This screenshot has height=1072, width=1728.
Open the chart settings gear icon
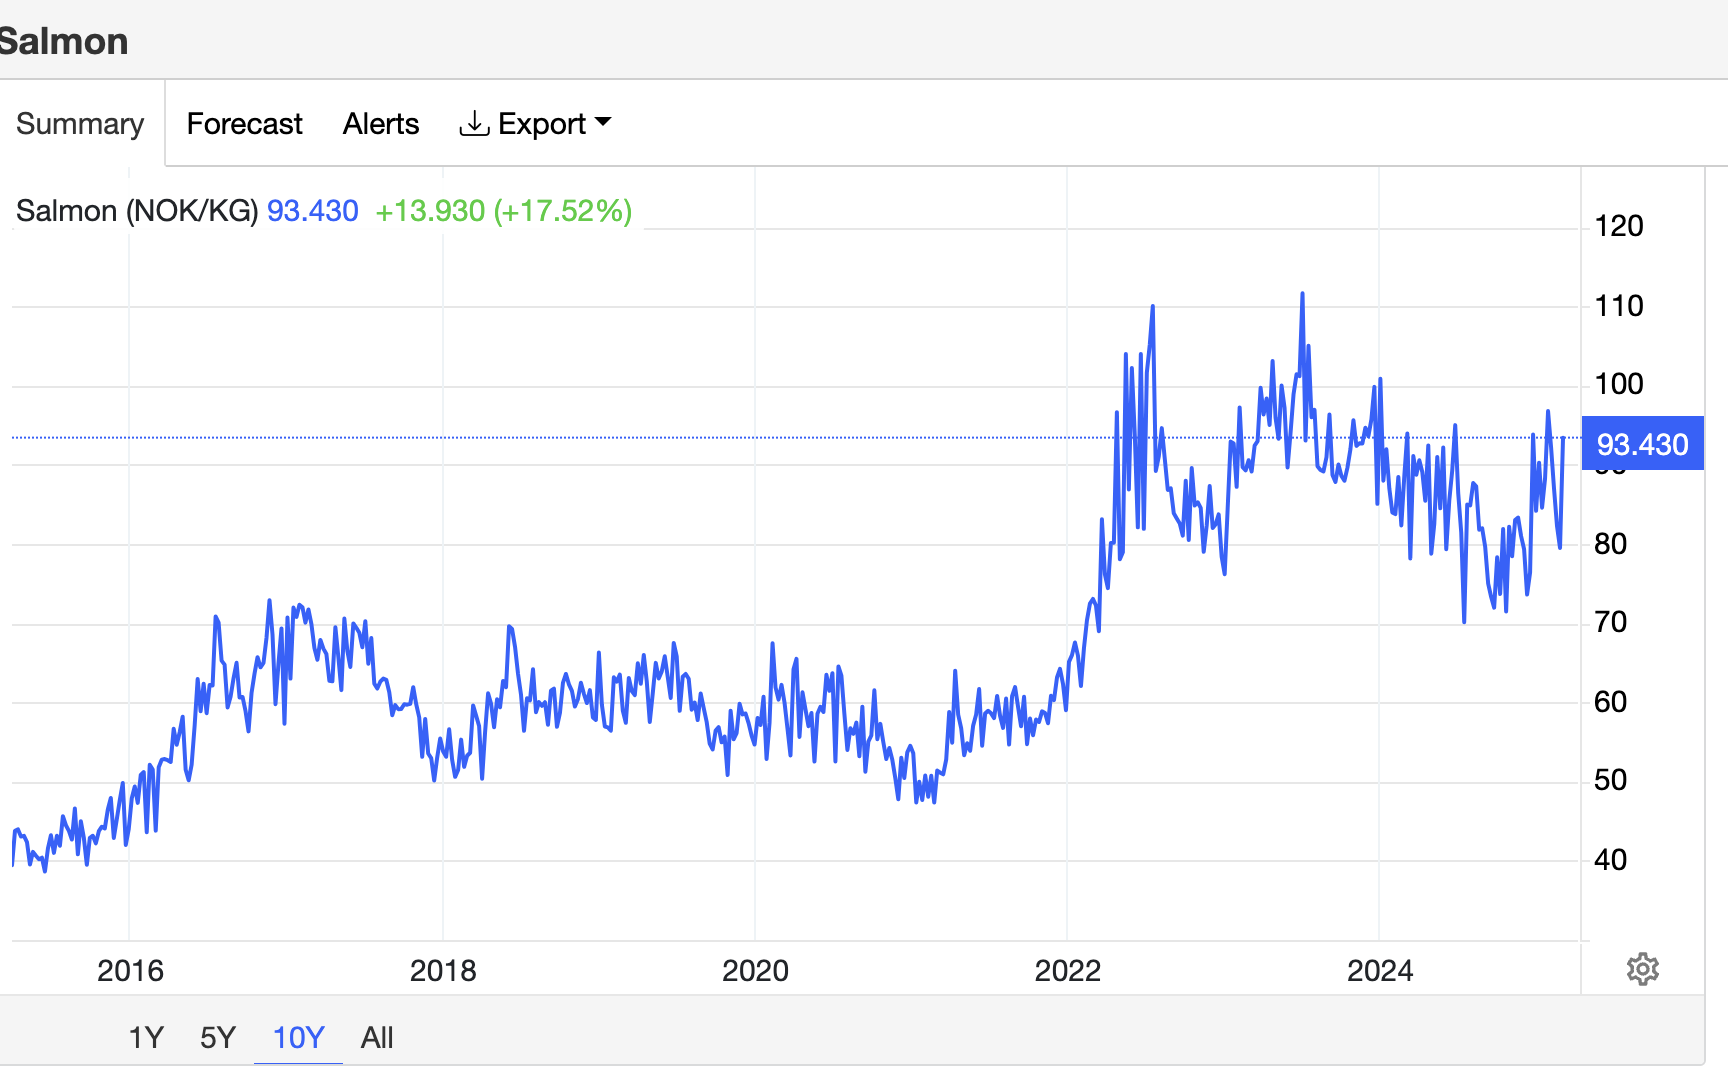1642,969
